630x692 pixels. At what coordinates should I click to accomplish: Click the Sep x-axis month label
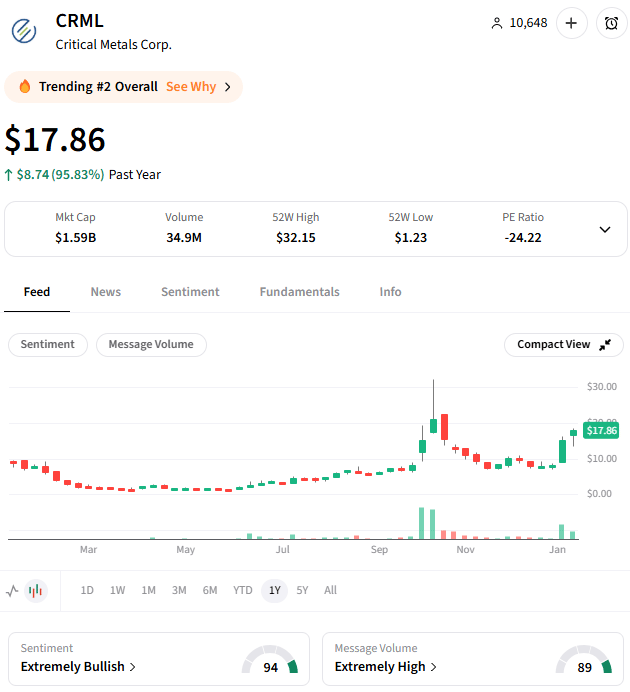379,549
